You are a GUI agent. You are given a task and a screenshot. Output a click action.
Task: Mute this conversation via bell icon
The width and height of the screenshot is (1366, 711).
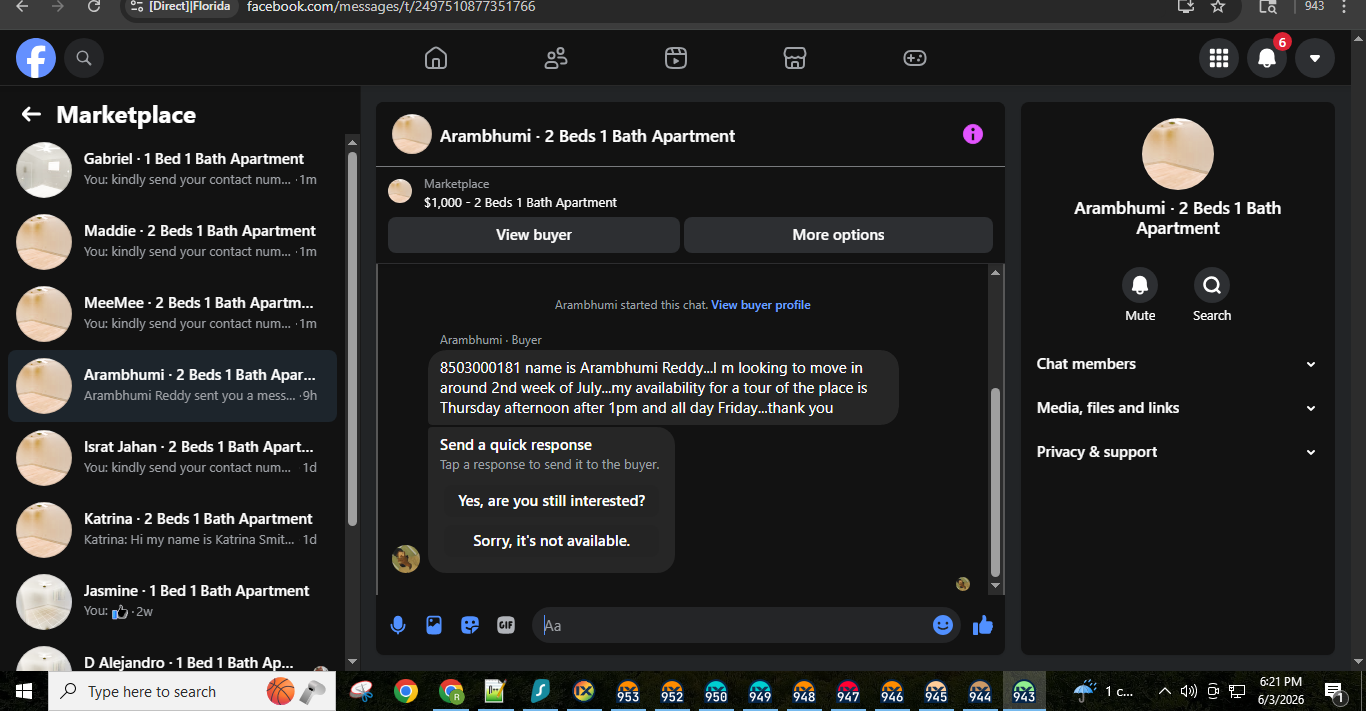coord(1140,286)
